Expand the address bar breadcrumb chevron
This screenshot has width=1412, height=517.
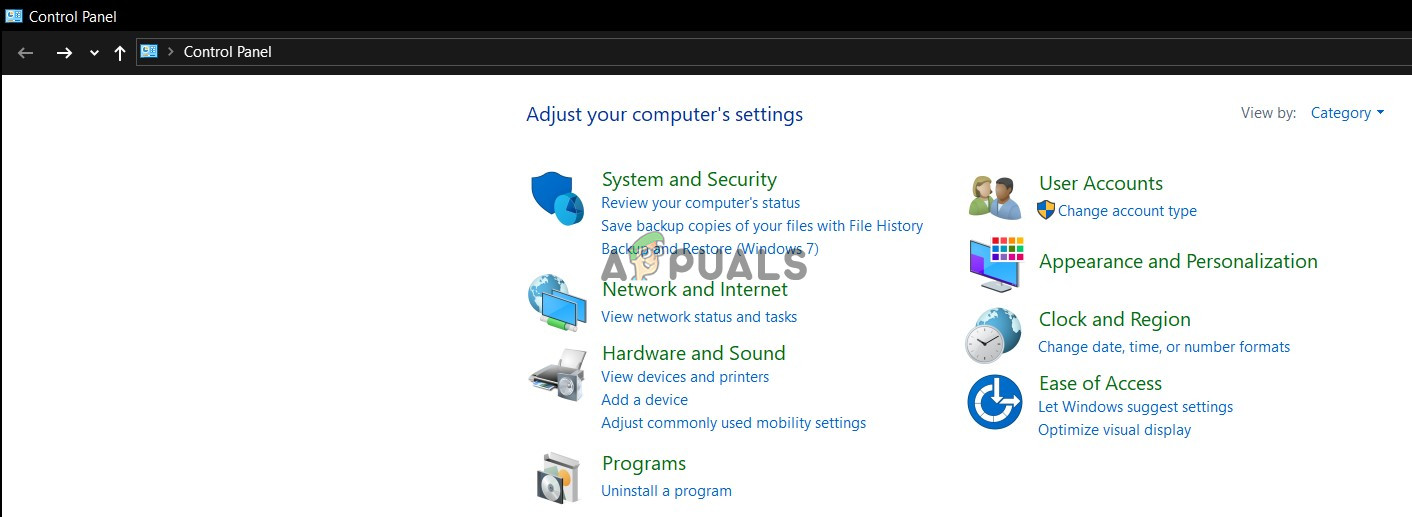pos(171,52)
